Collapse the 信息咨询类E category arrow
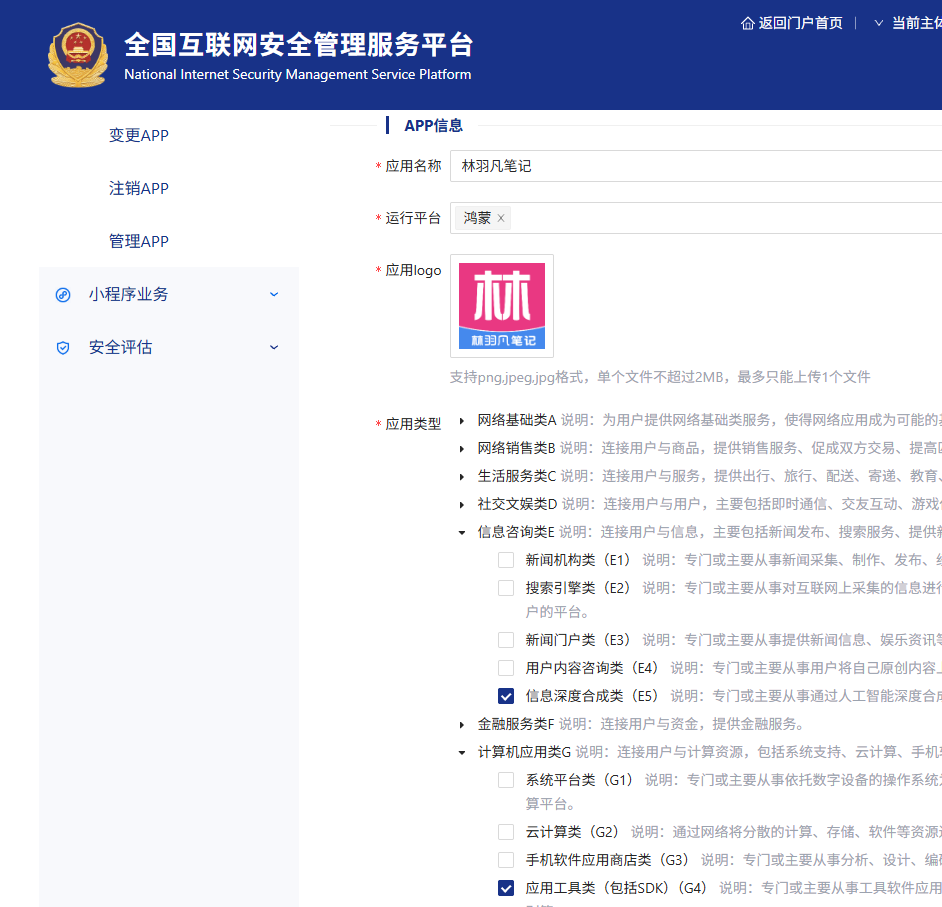 coord(461,533)
